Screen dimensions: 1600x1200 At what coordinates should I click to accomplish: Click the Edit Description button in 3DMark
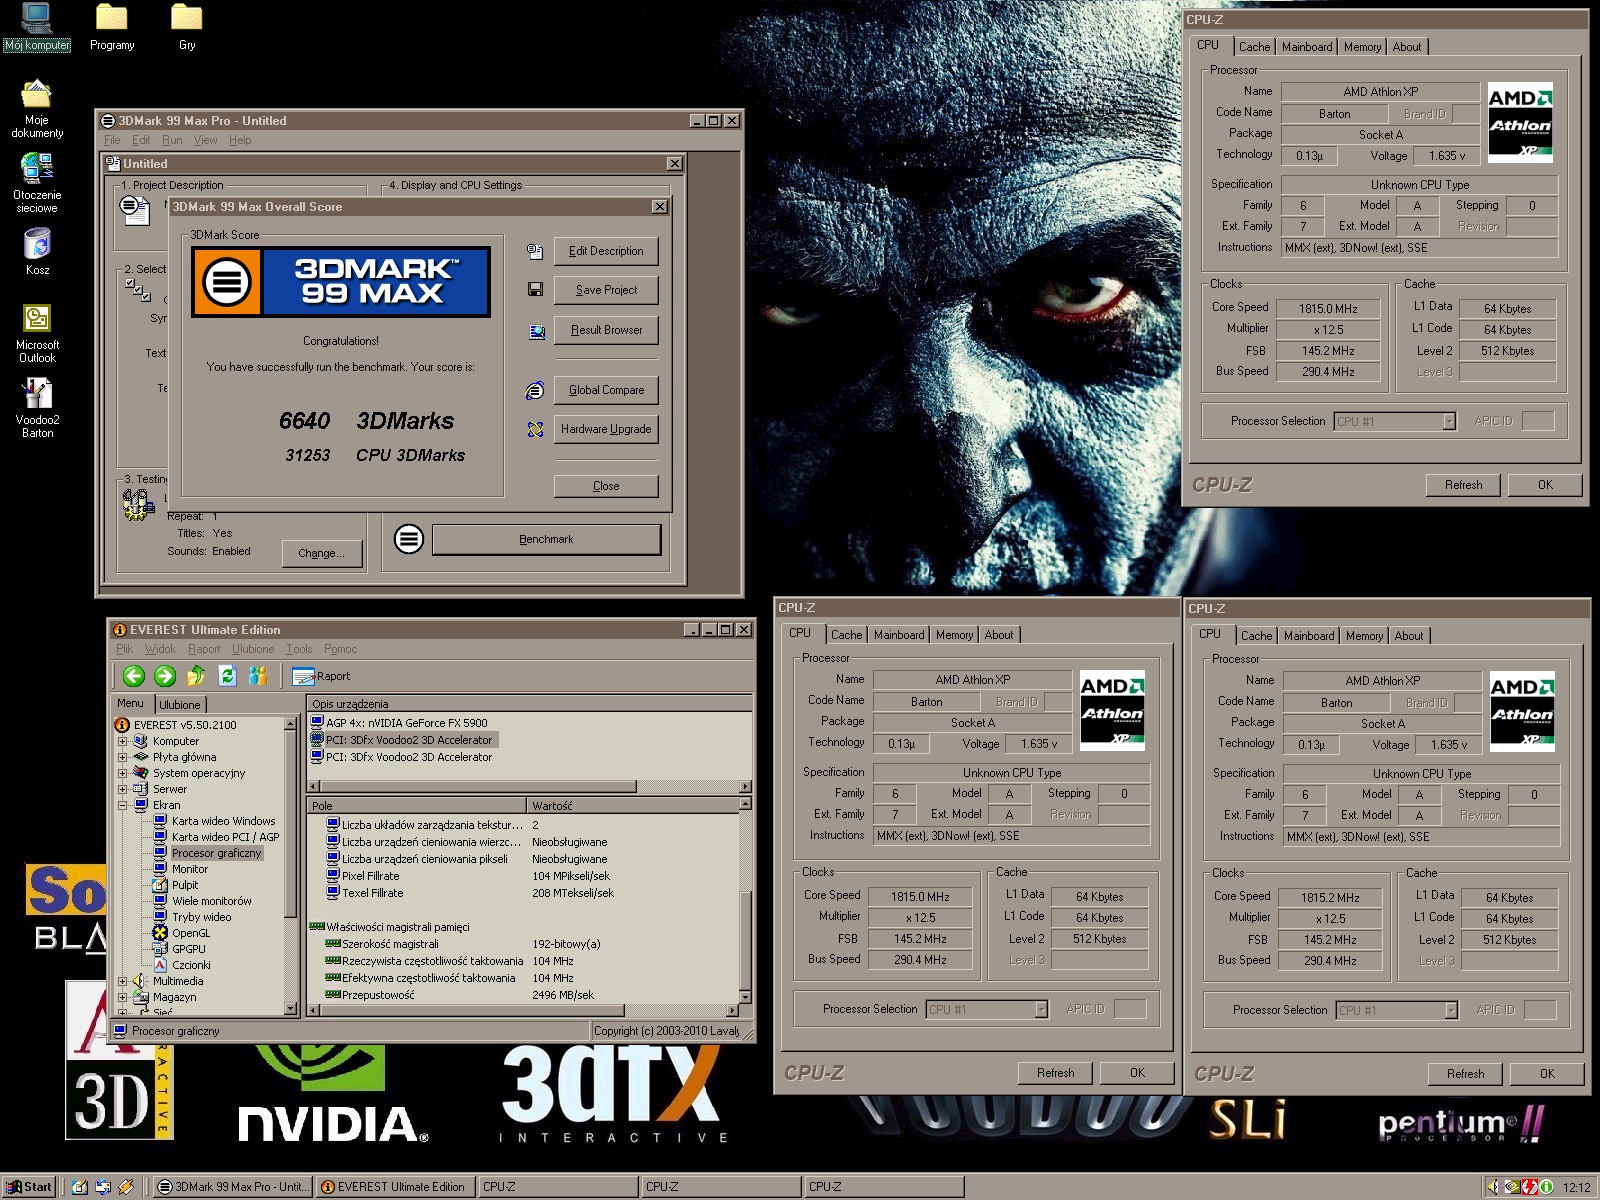click(606, 251)
